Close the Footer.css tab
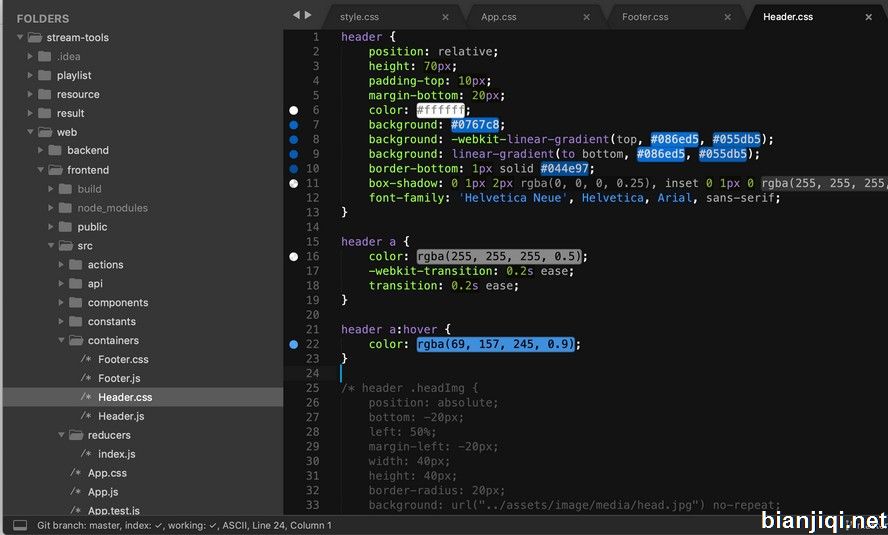 click(728, 17)
